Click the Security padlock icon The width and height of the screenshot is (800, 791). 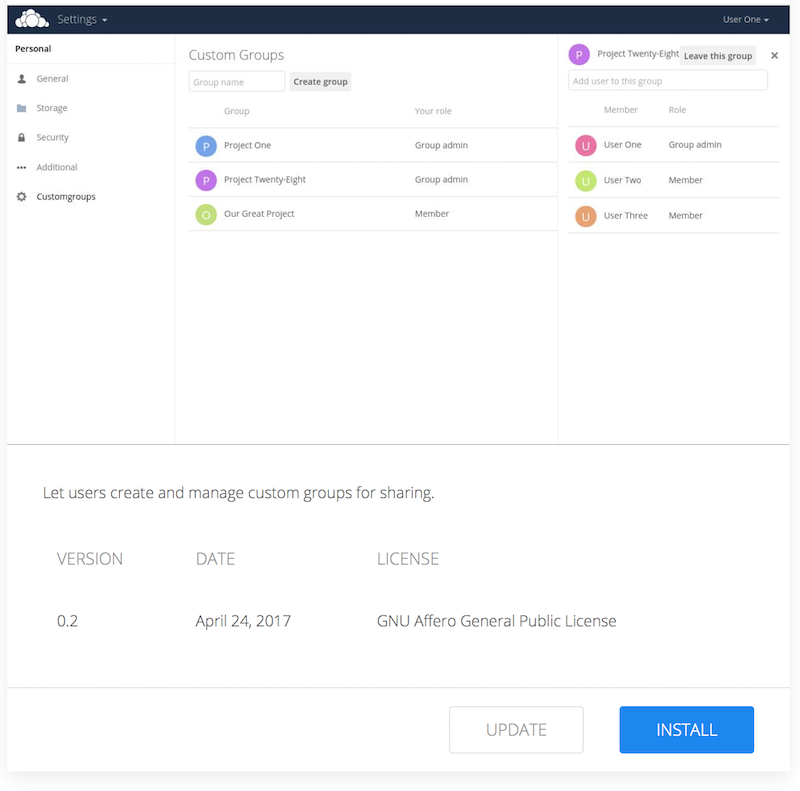click(23, 137)
